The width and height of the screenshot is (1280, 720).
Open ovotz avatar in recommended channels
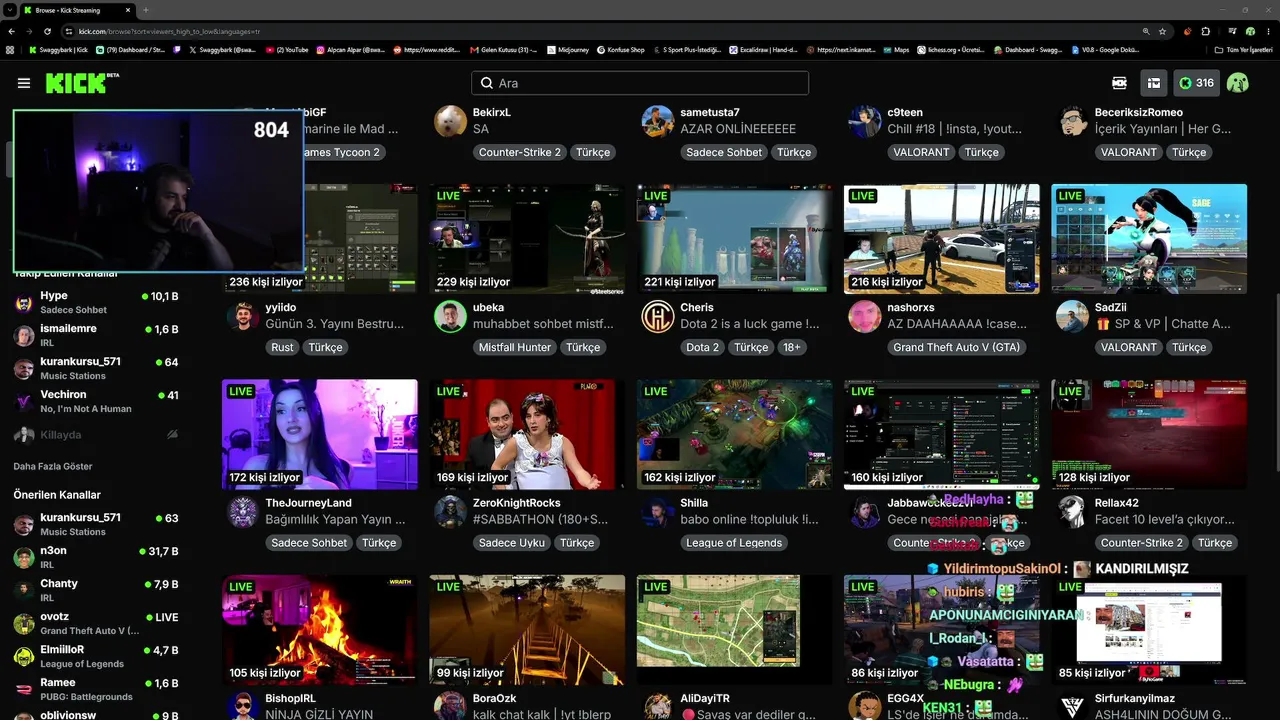(24, 624)
